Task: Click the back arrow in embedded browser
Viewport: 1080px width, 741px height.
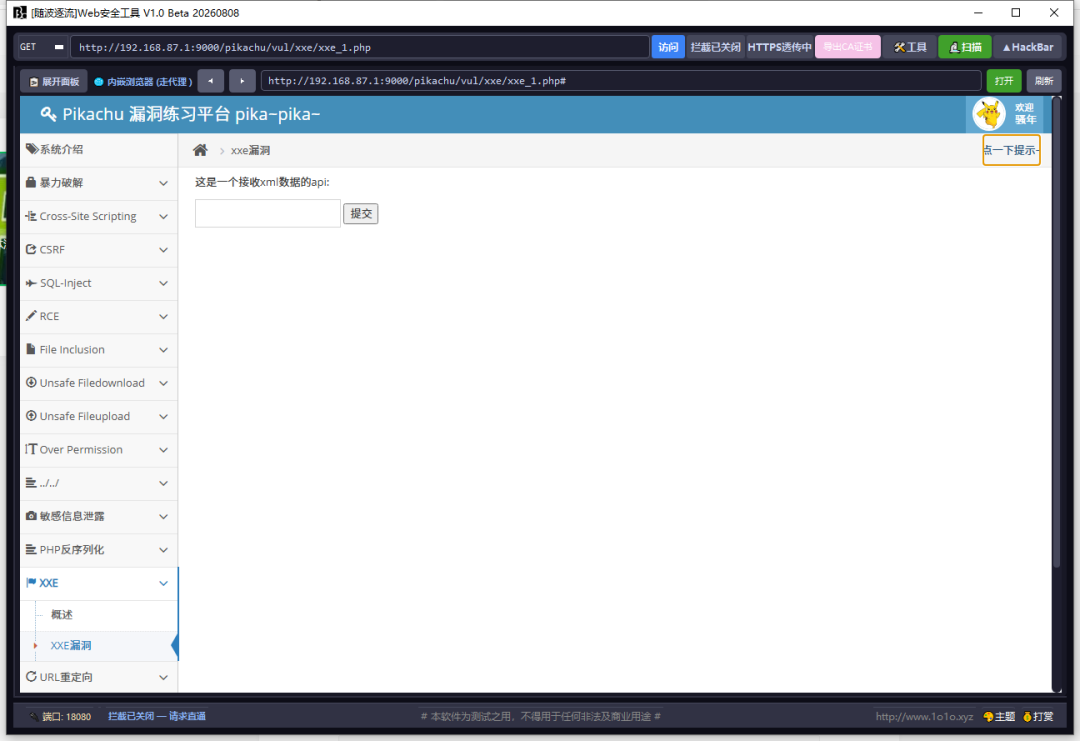Action: [211, 81]
